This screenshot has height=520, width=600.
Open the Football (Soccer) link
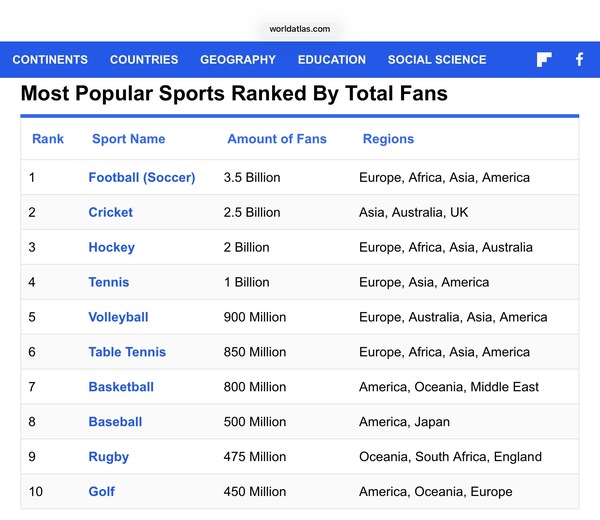point(142,178)
